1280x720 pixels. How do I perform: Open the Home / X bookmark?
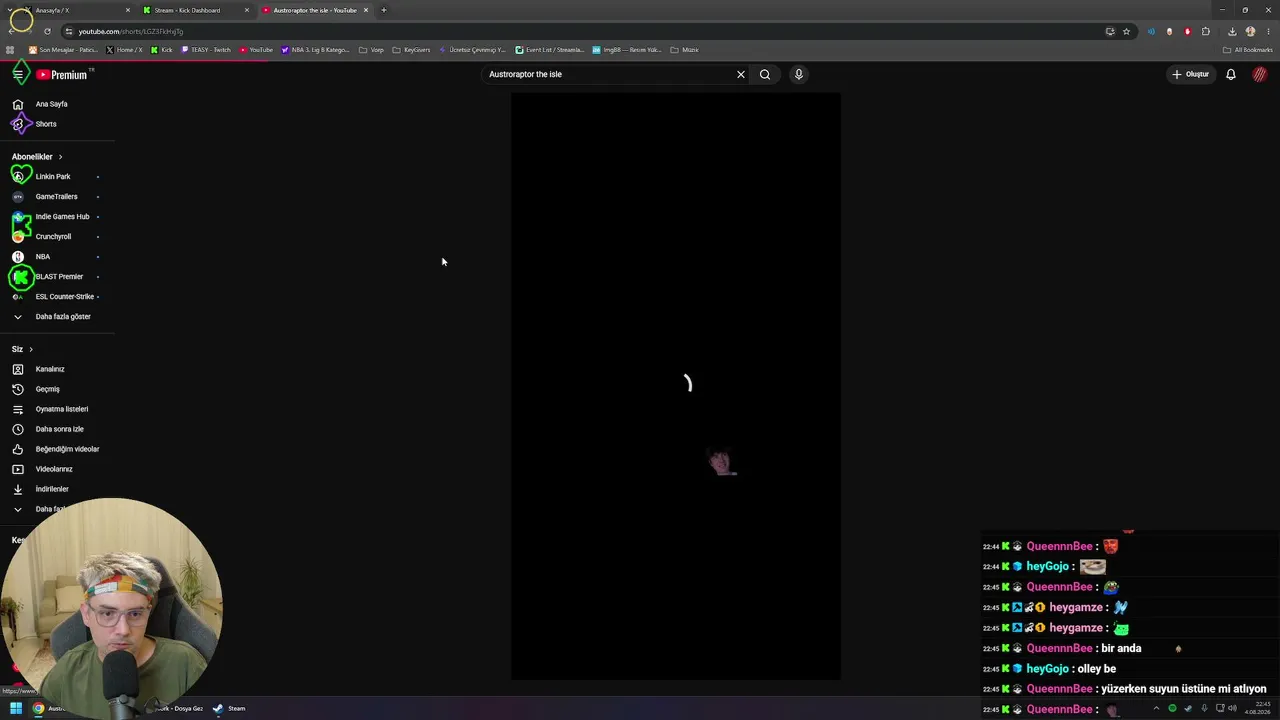point(124,50)
